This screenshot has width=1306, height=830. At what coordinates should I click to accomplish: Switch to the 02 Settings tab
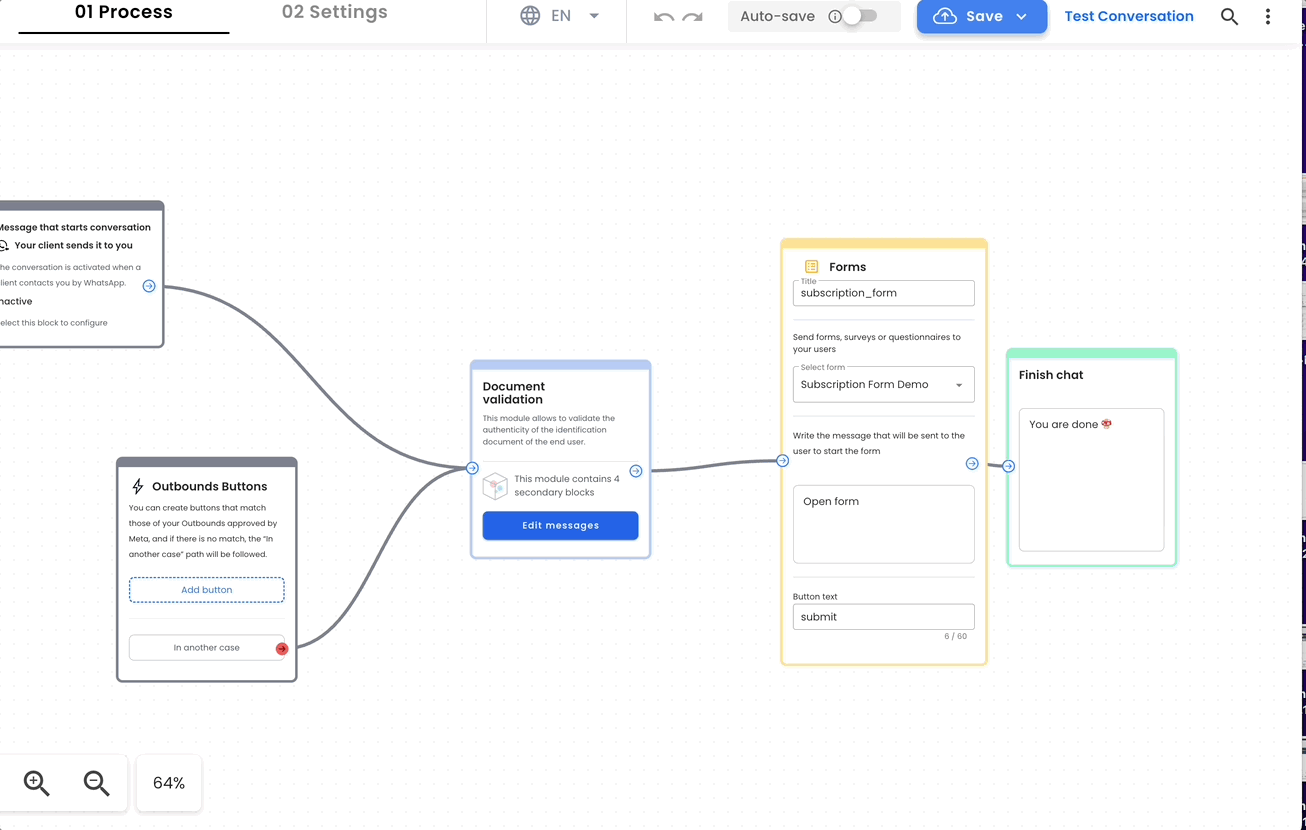[x=334, y=13]
